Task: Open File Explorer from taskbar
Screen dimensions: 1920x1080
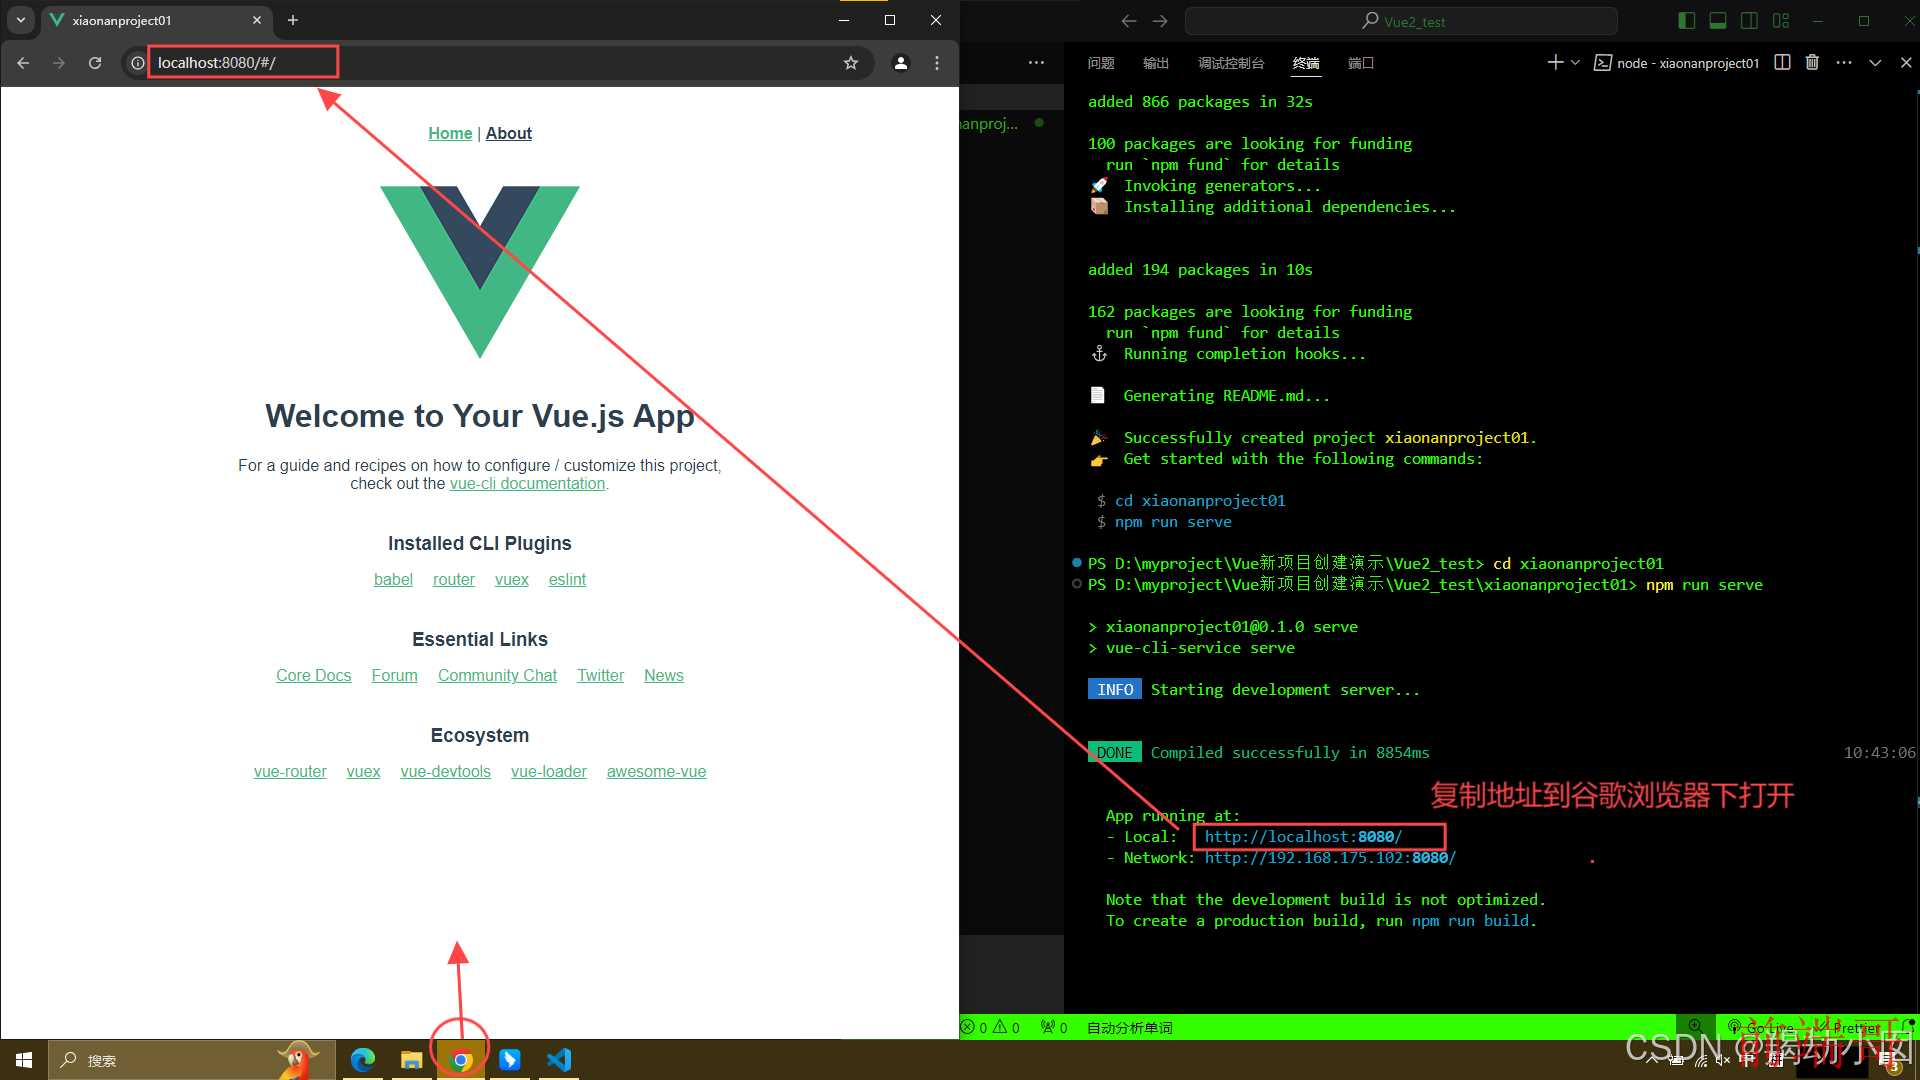Action: [411, 1060]
